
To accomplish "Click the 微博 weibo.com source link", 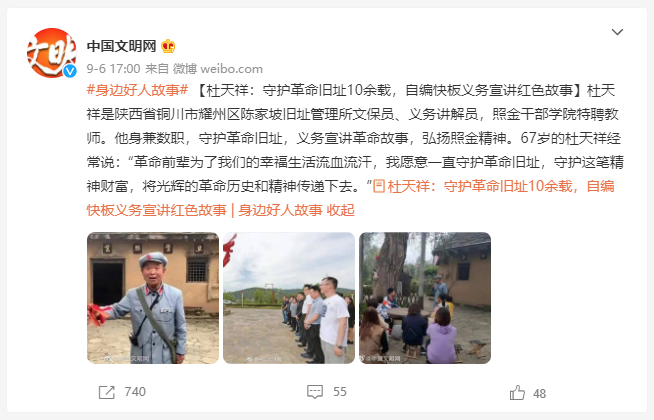I will [218, 68].
